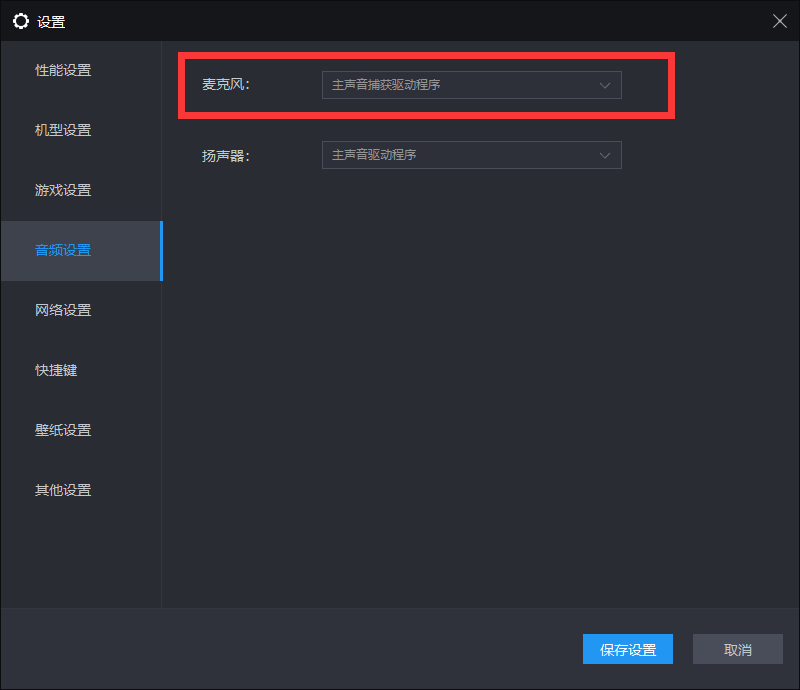Go to the 网络设置 section

tap(63, 310)
